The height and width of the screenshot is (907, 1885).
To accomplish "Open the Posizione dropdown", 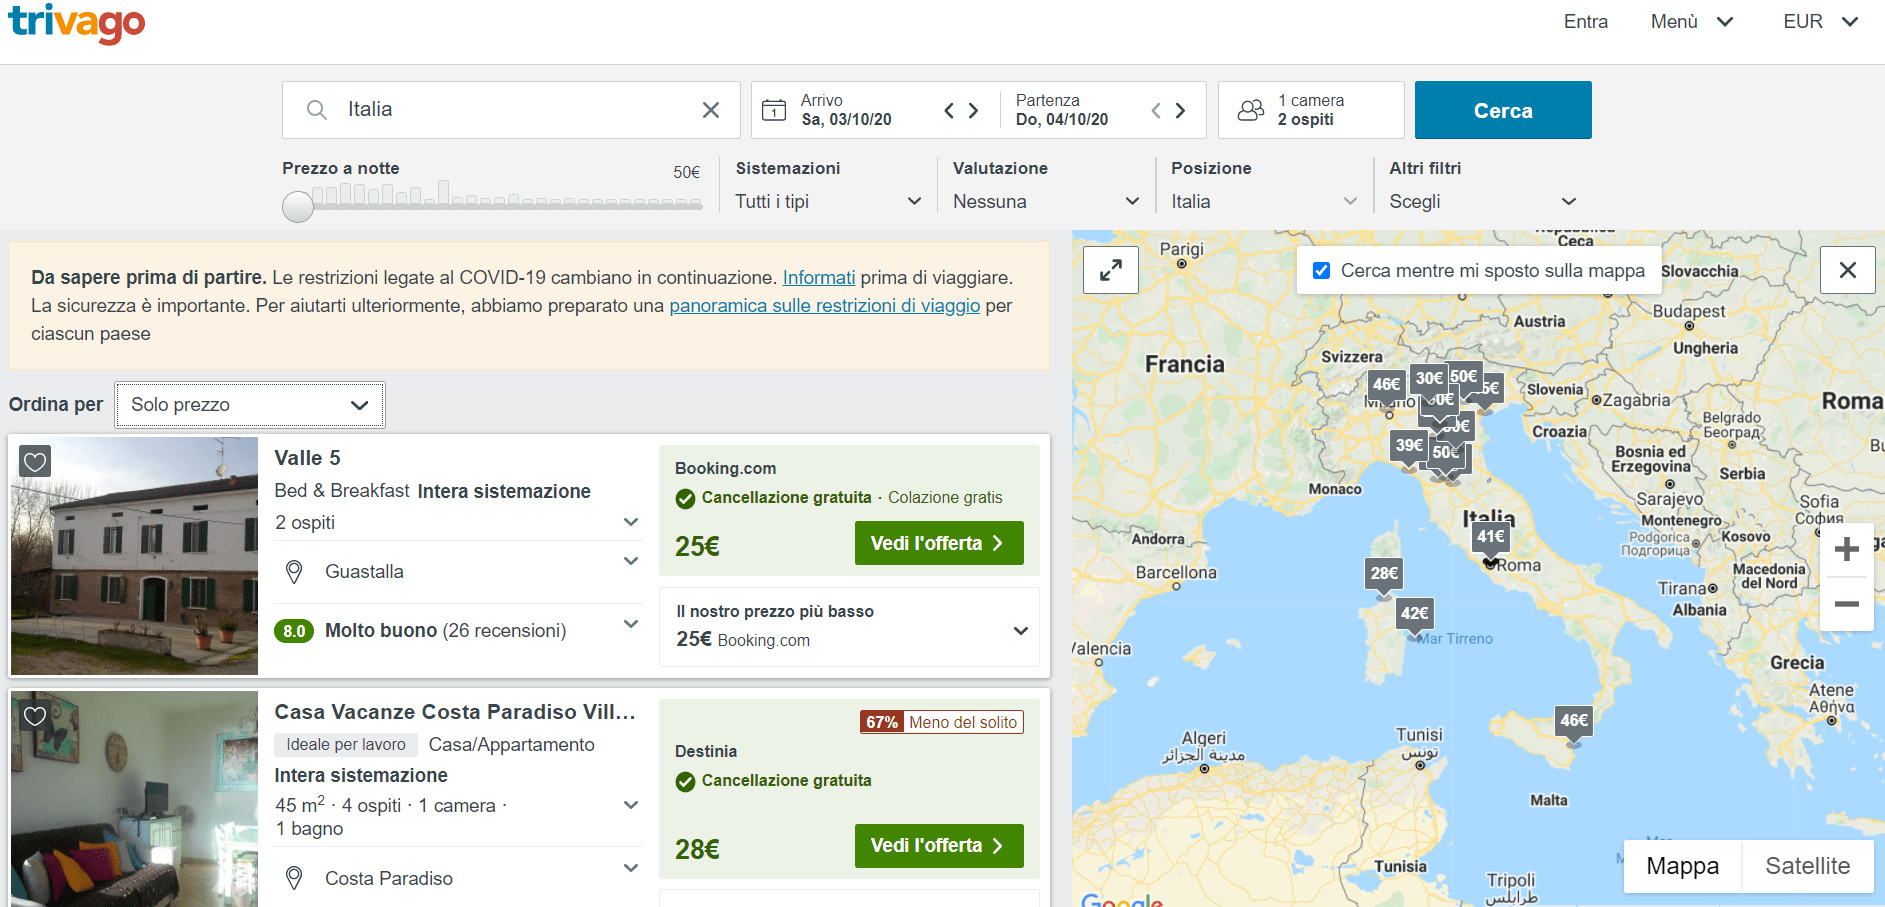I will [x=1264, y=201].
